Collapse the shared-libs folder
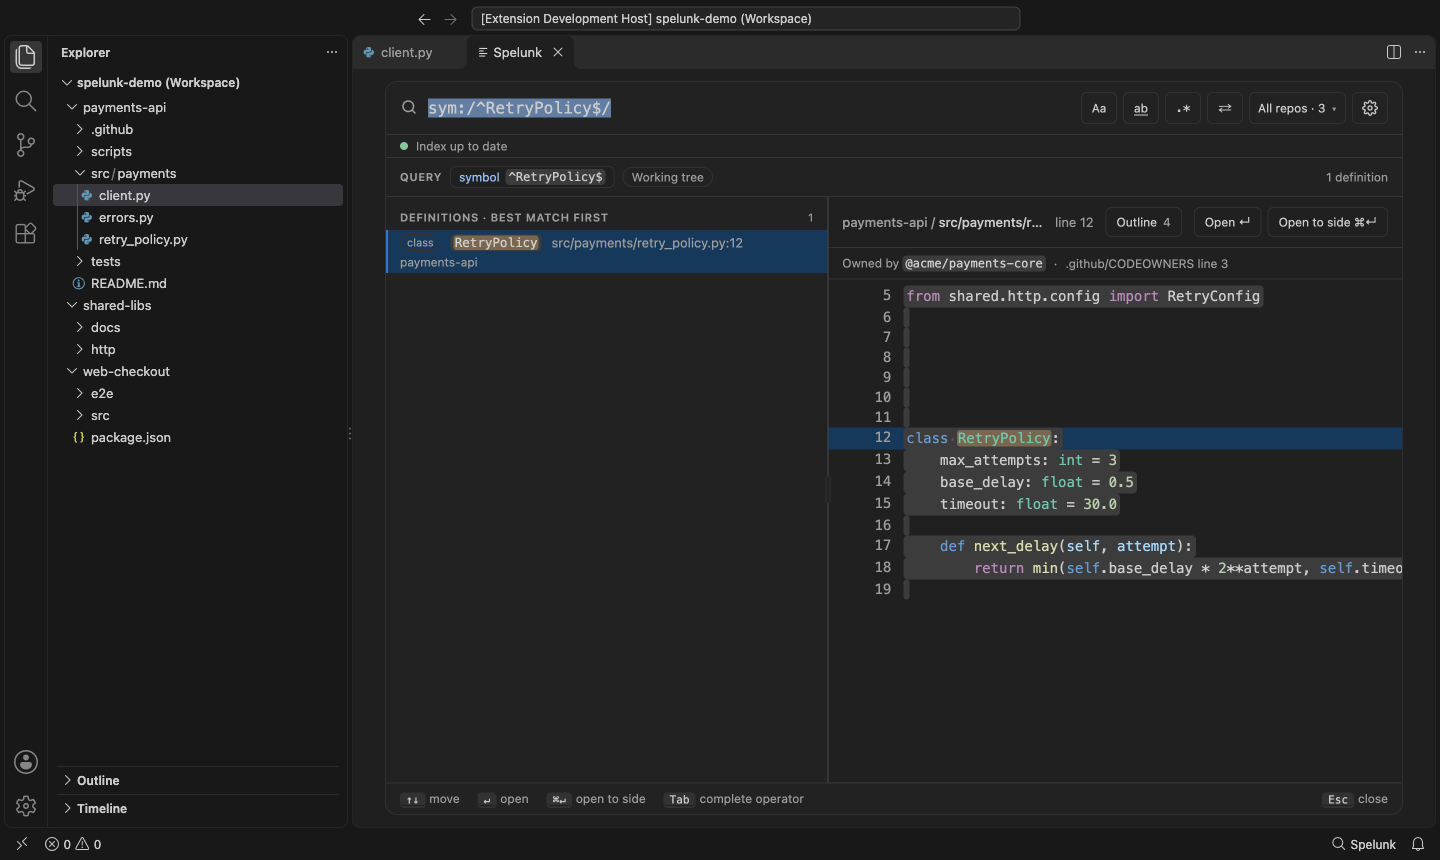 pyautogui.click(x=198, y=305)
